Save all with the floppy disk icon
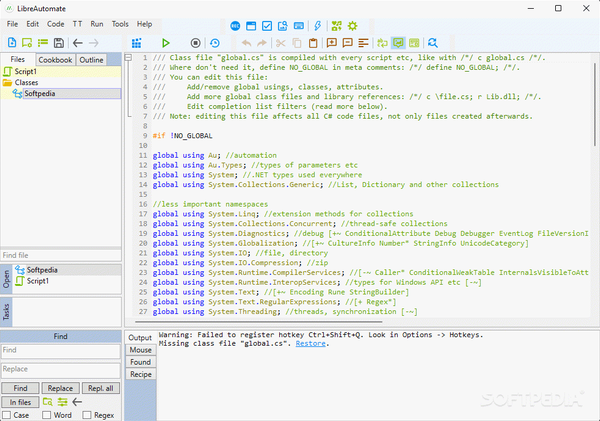Viewport: 600px width, 421px height. click(x=59, y=42)
